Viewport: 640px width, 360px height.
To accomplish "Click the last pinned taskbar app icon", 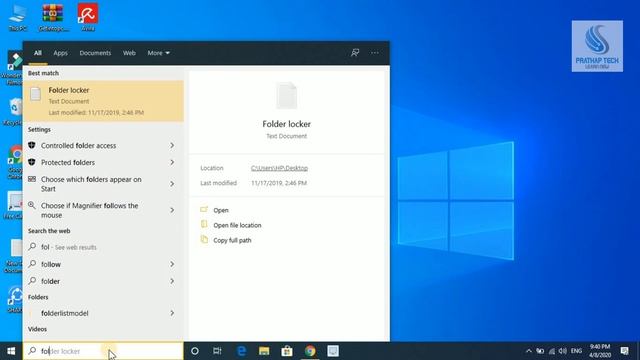I will 333,351.
